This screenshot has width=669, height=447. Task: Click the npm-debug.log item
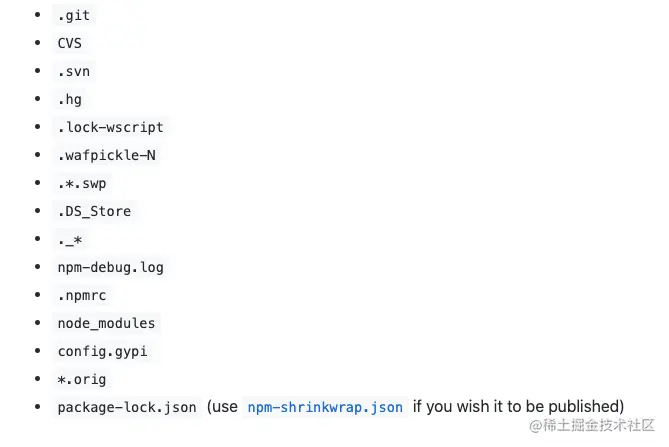pyautogui.click(x=111, y=268)
